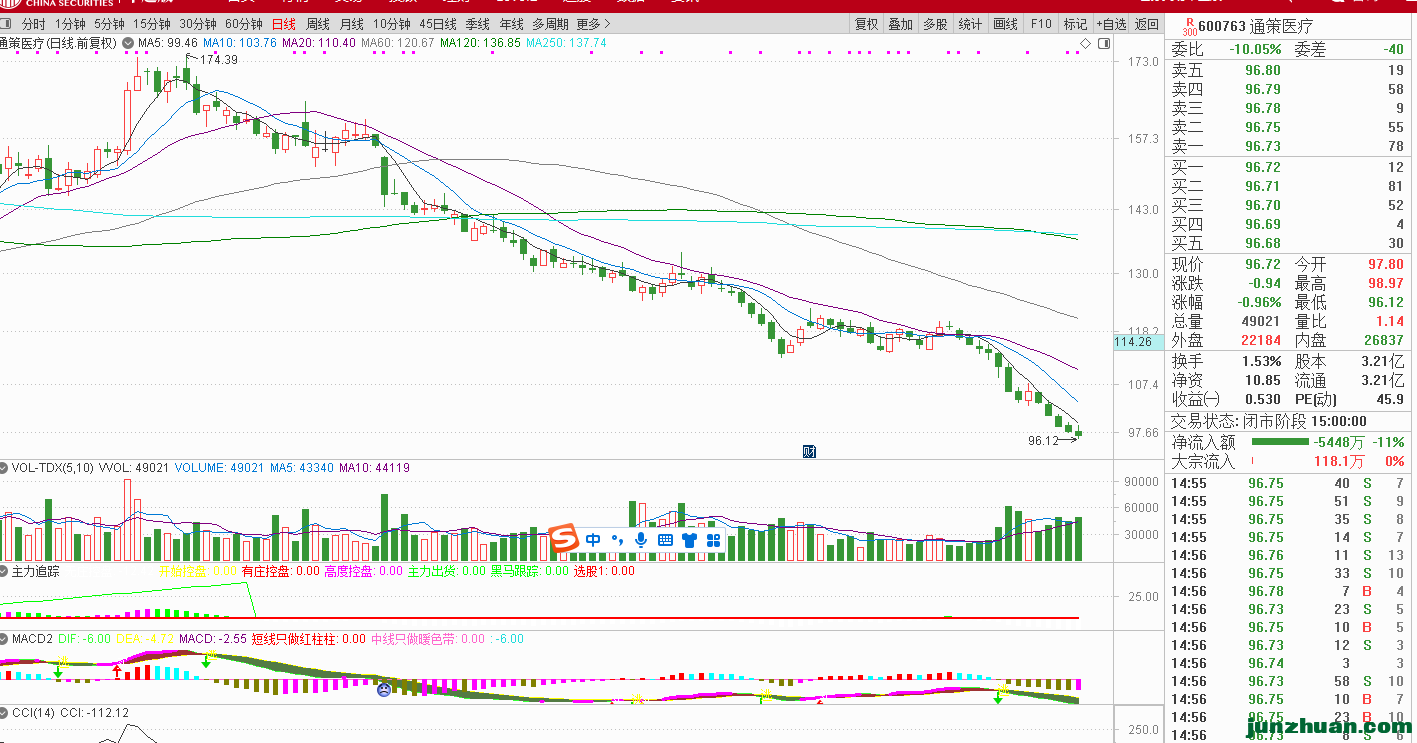Click the 114.26 price marker on axis

point(1133,342)
